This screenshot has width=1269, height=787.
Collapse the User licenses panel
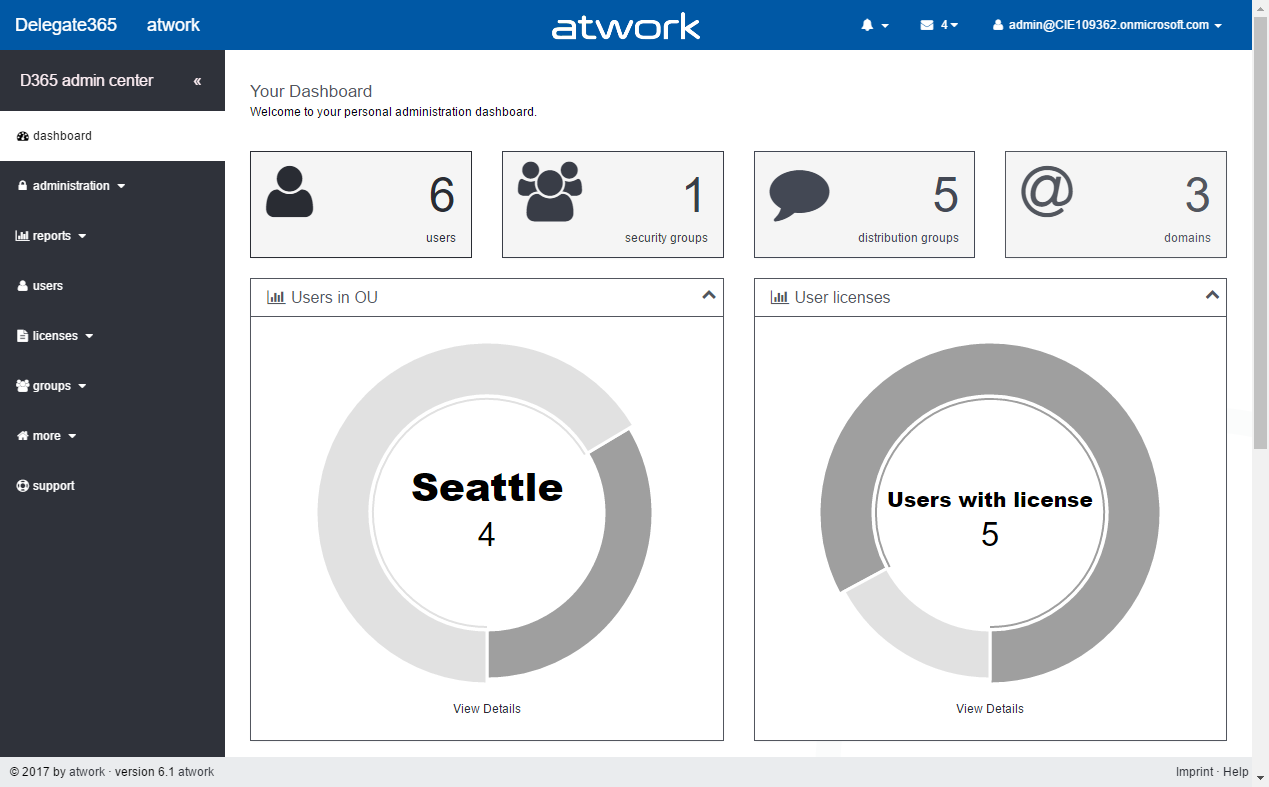1212,295
